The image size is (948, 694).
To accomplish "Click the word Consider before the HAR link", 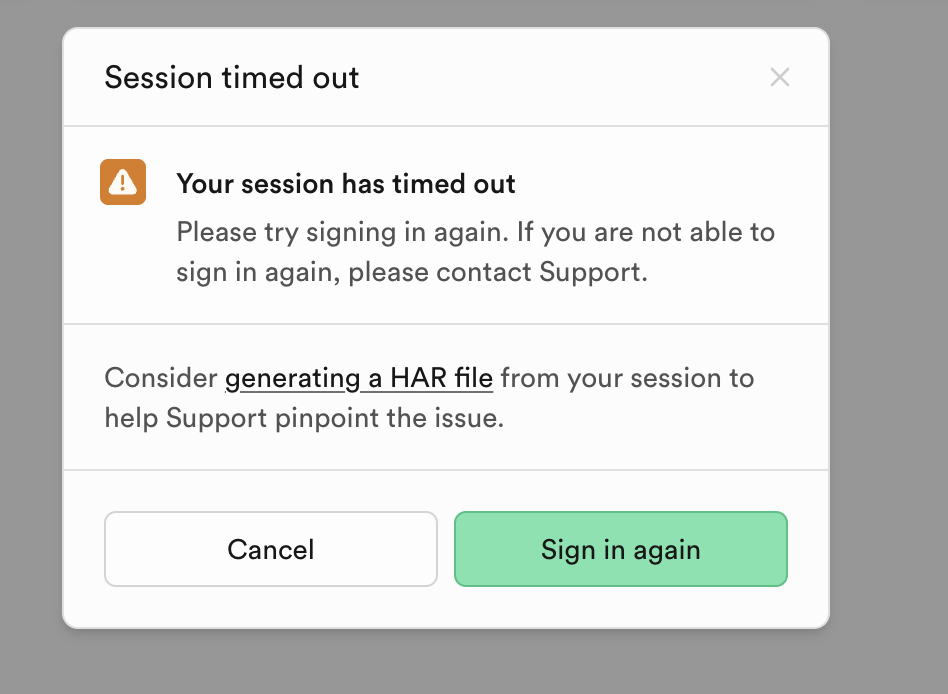I will [160, 378].
